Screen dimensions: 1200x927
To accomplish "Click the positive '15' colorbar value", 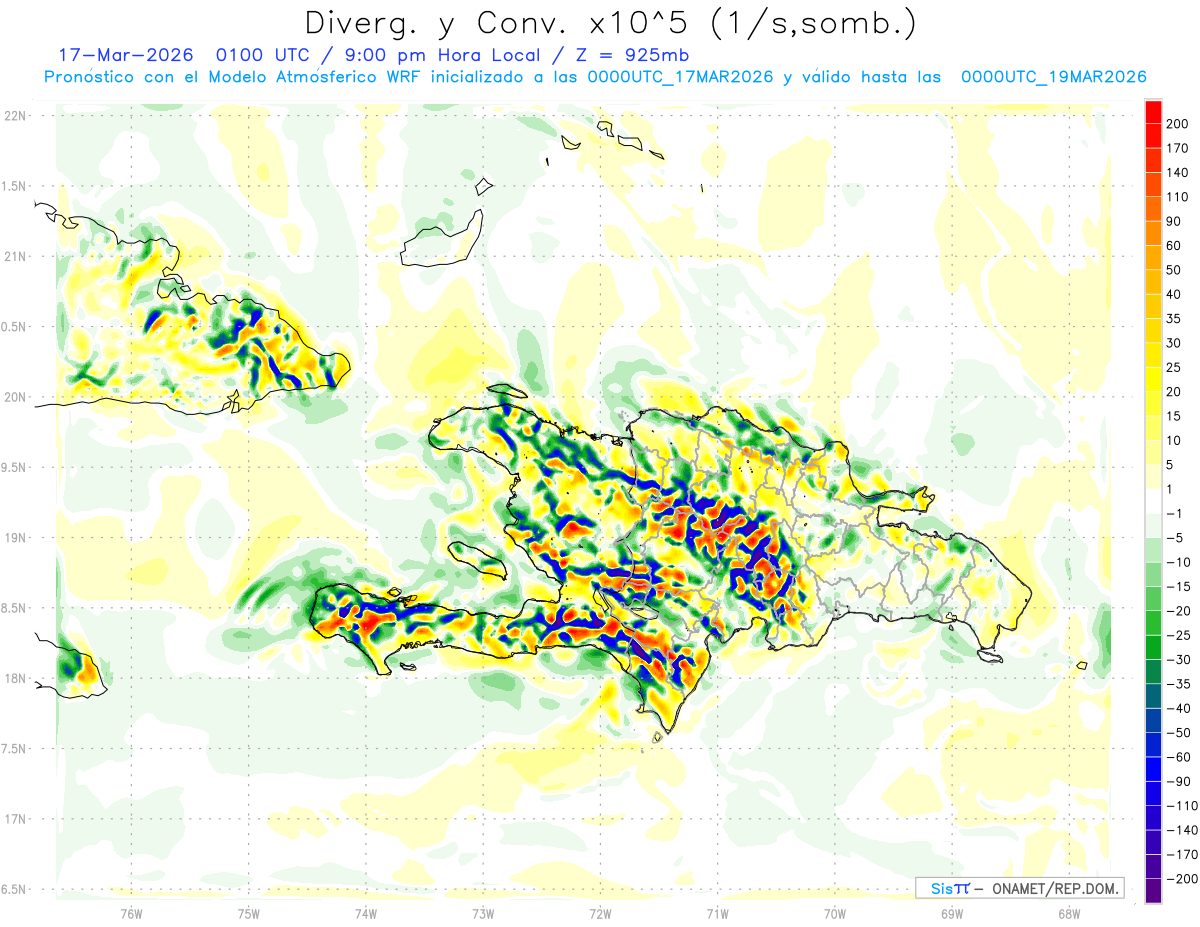I will click(x=1174, y=416).
